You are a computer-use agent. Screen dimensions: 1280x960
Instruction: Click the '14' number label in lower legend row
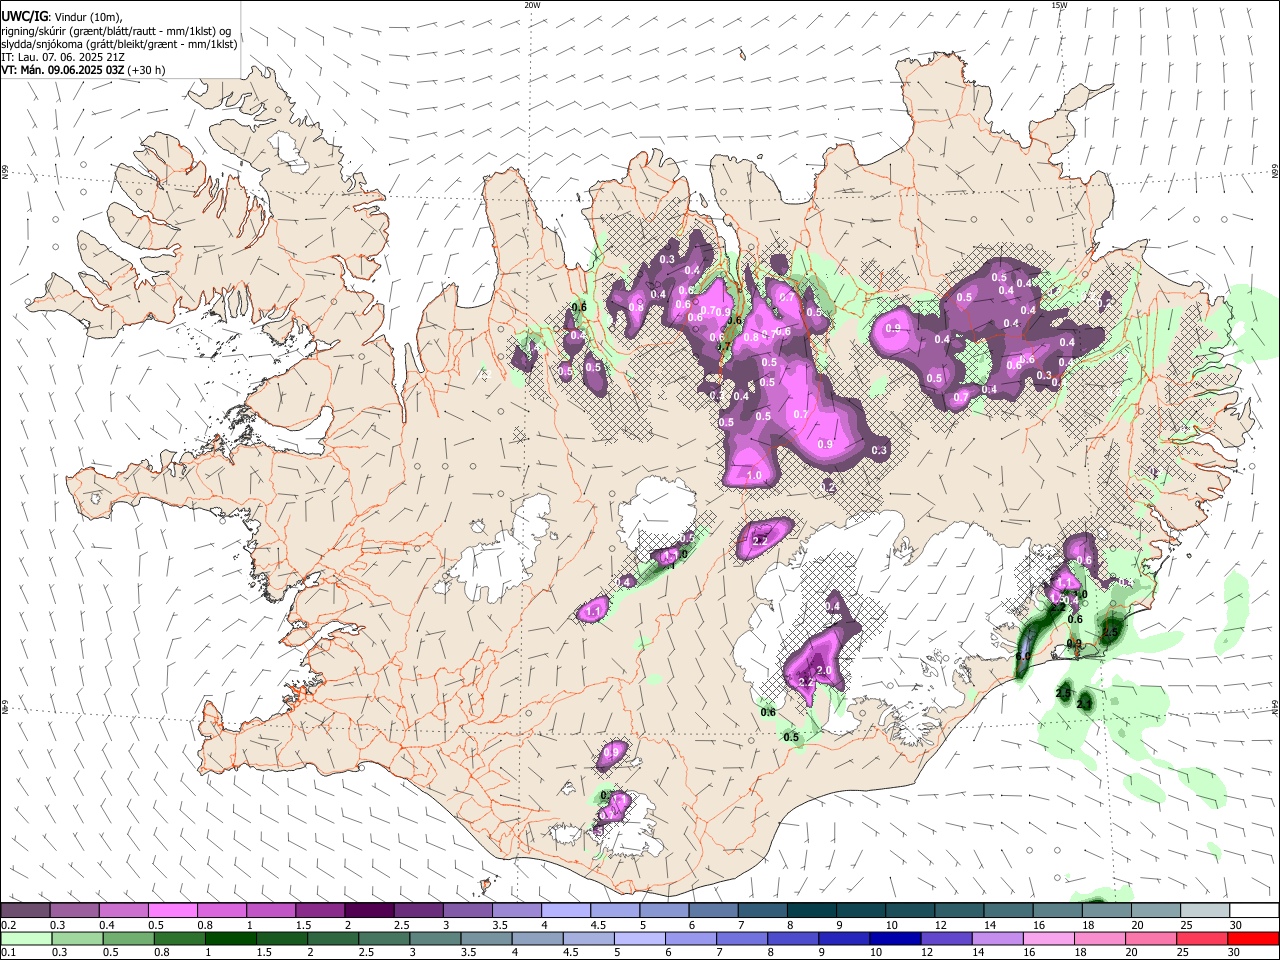coord(978,953)
